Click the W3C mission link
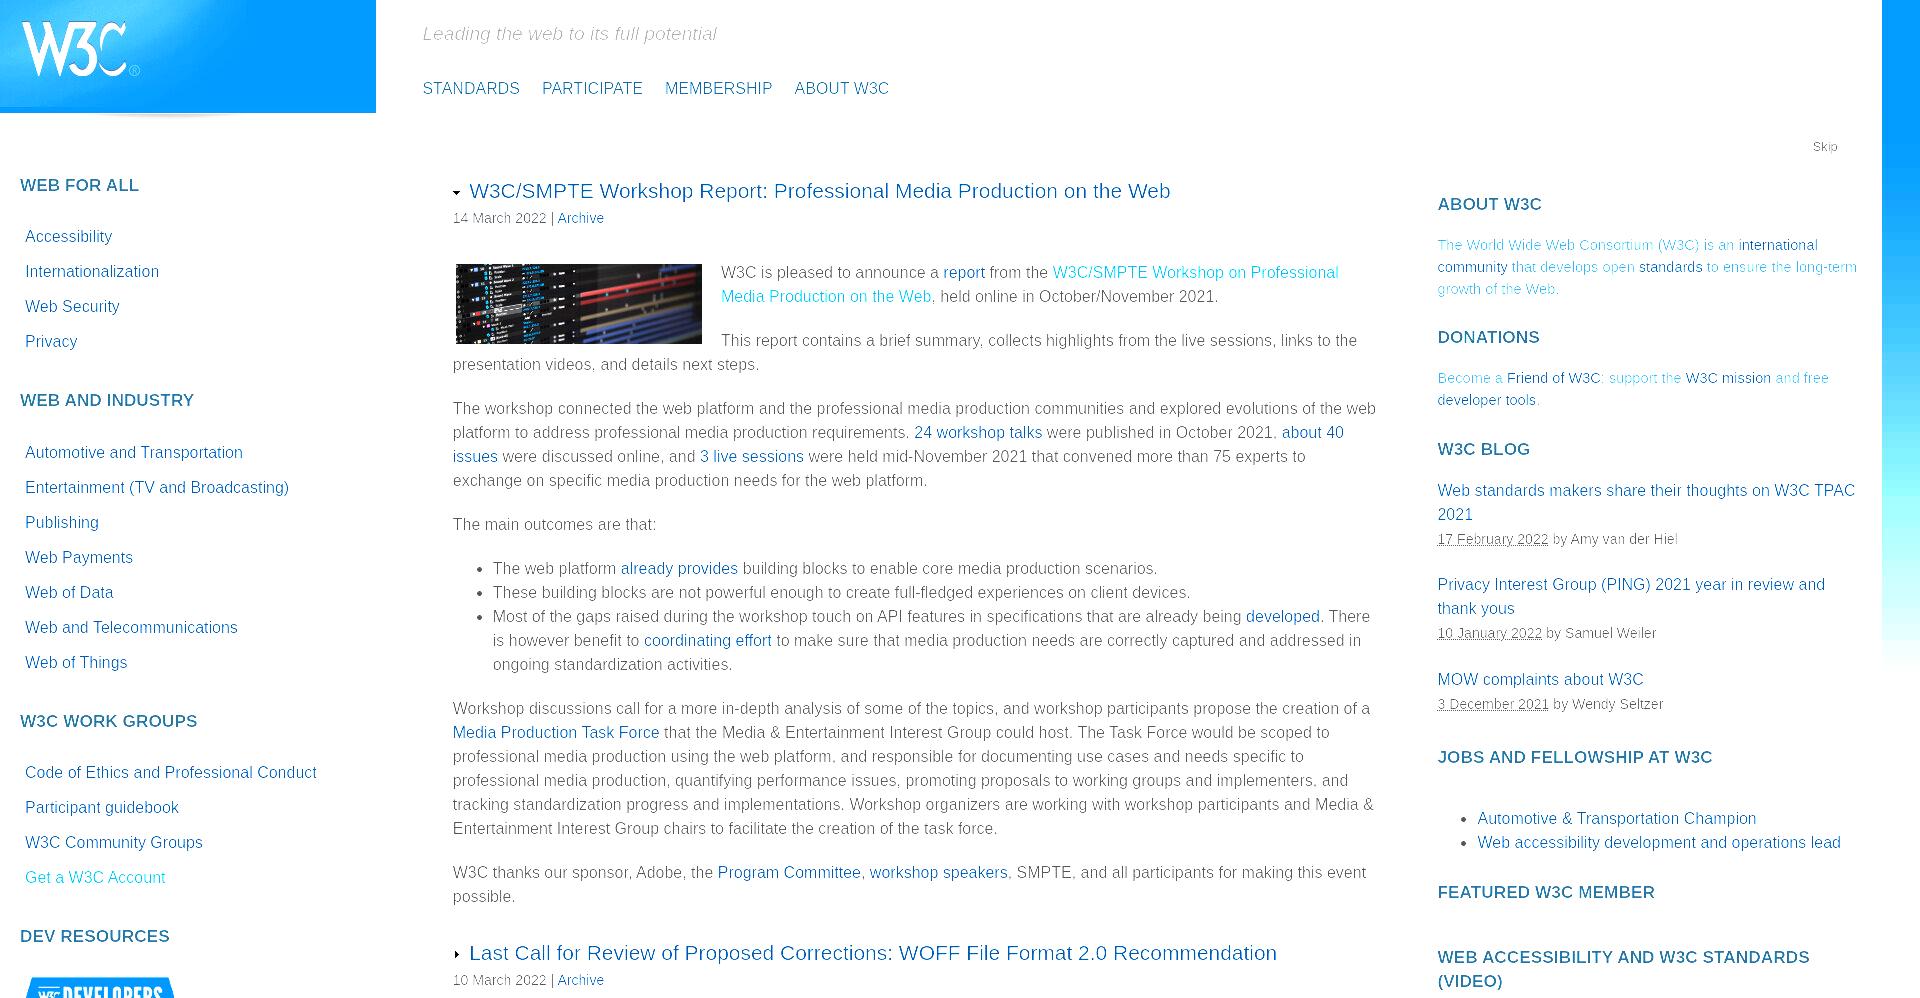Viewport: 1920px width, 998px height. coord(1728,378)
